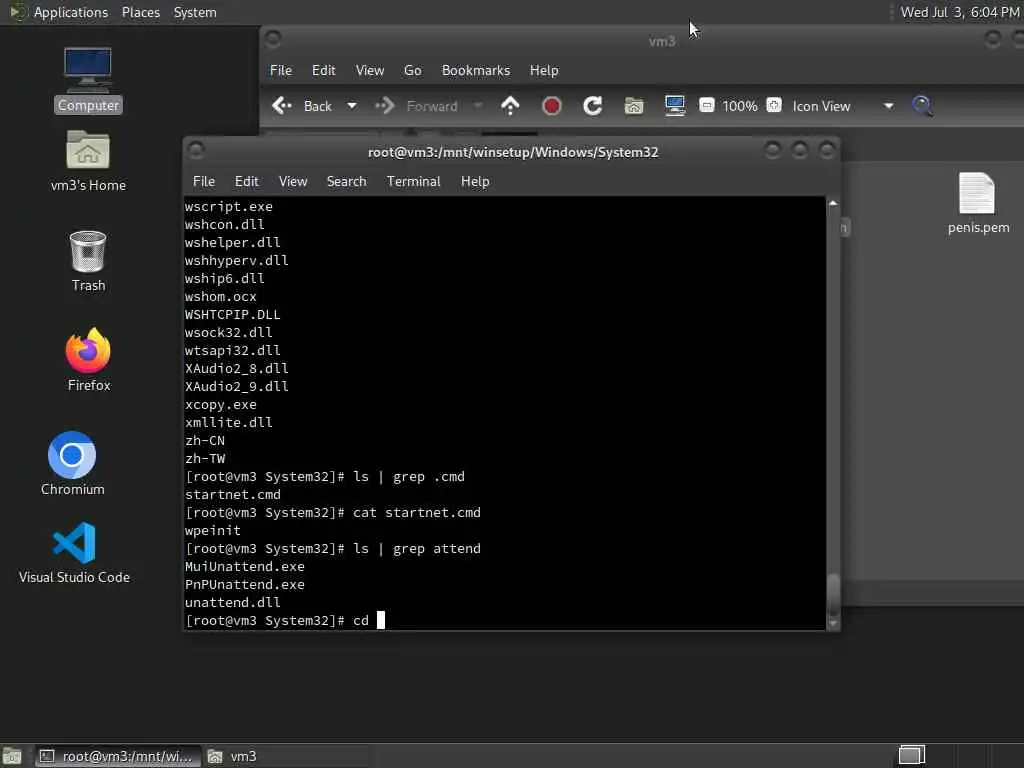Click the red Stop loading icon
This screenshot has height=768, width=1024.
[551, 106]
